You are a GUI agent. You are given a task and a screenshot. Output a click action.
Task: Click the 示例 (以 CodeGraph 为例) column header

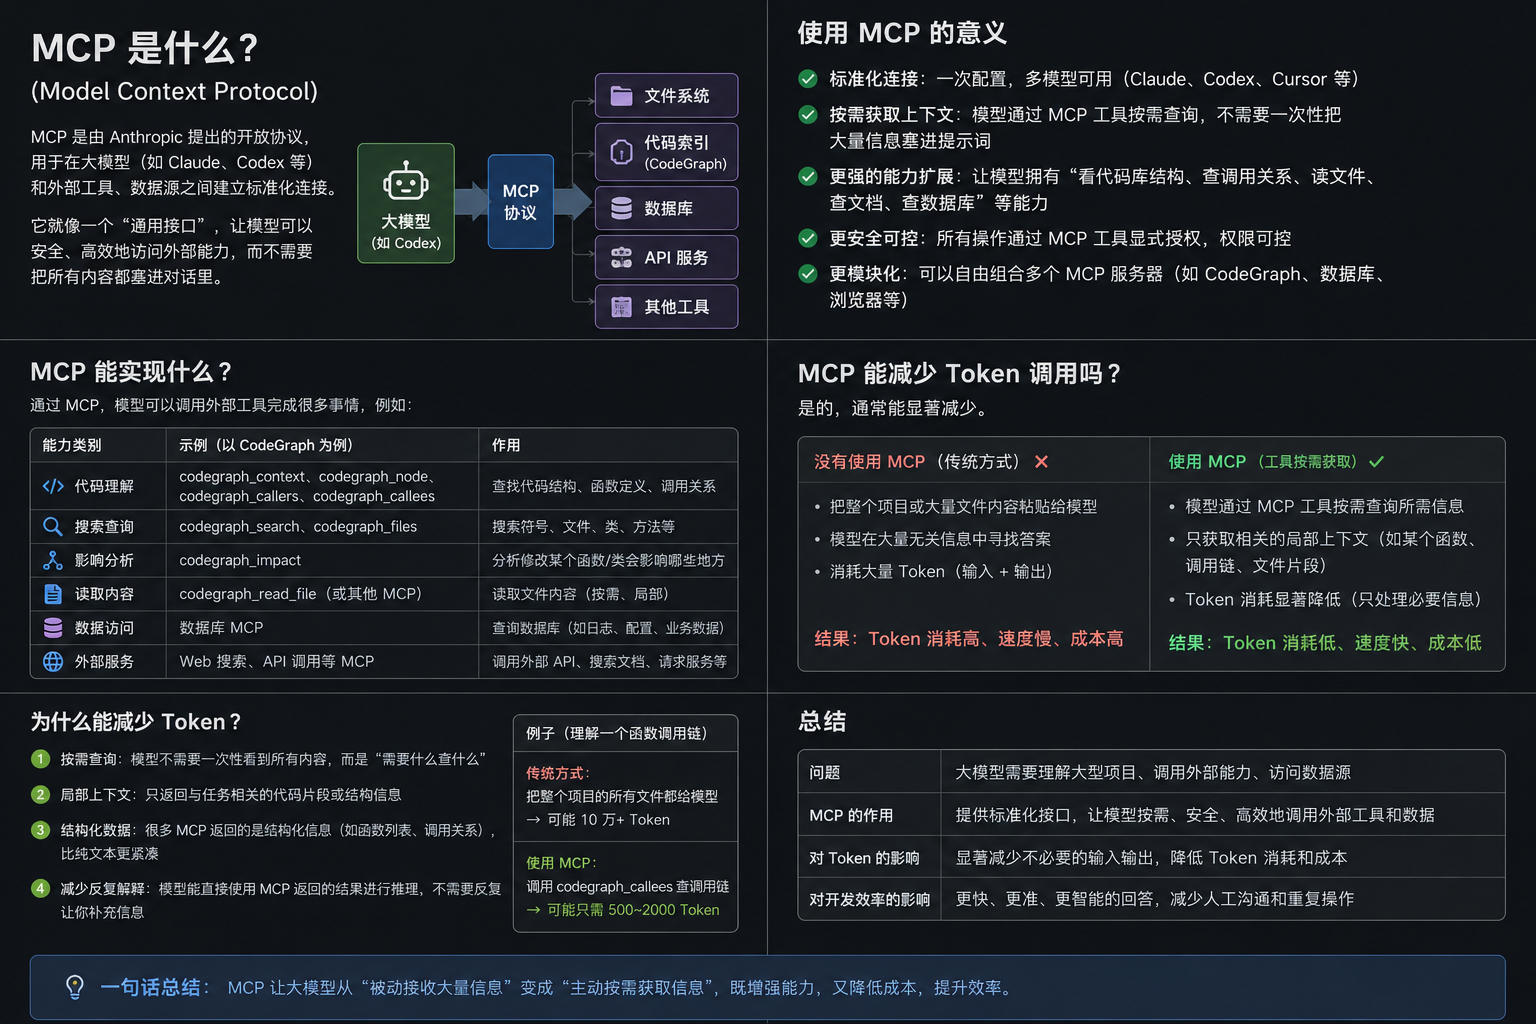(x=266, y=445)
